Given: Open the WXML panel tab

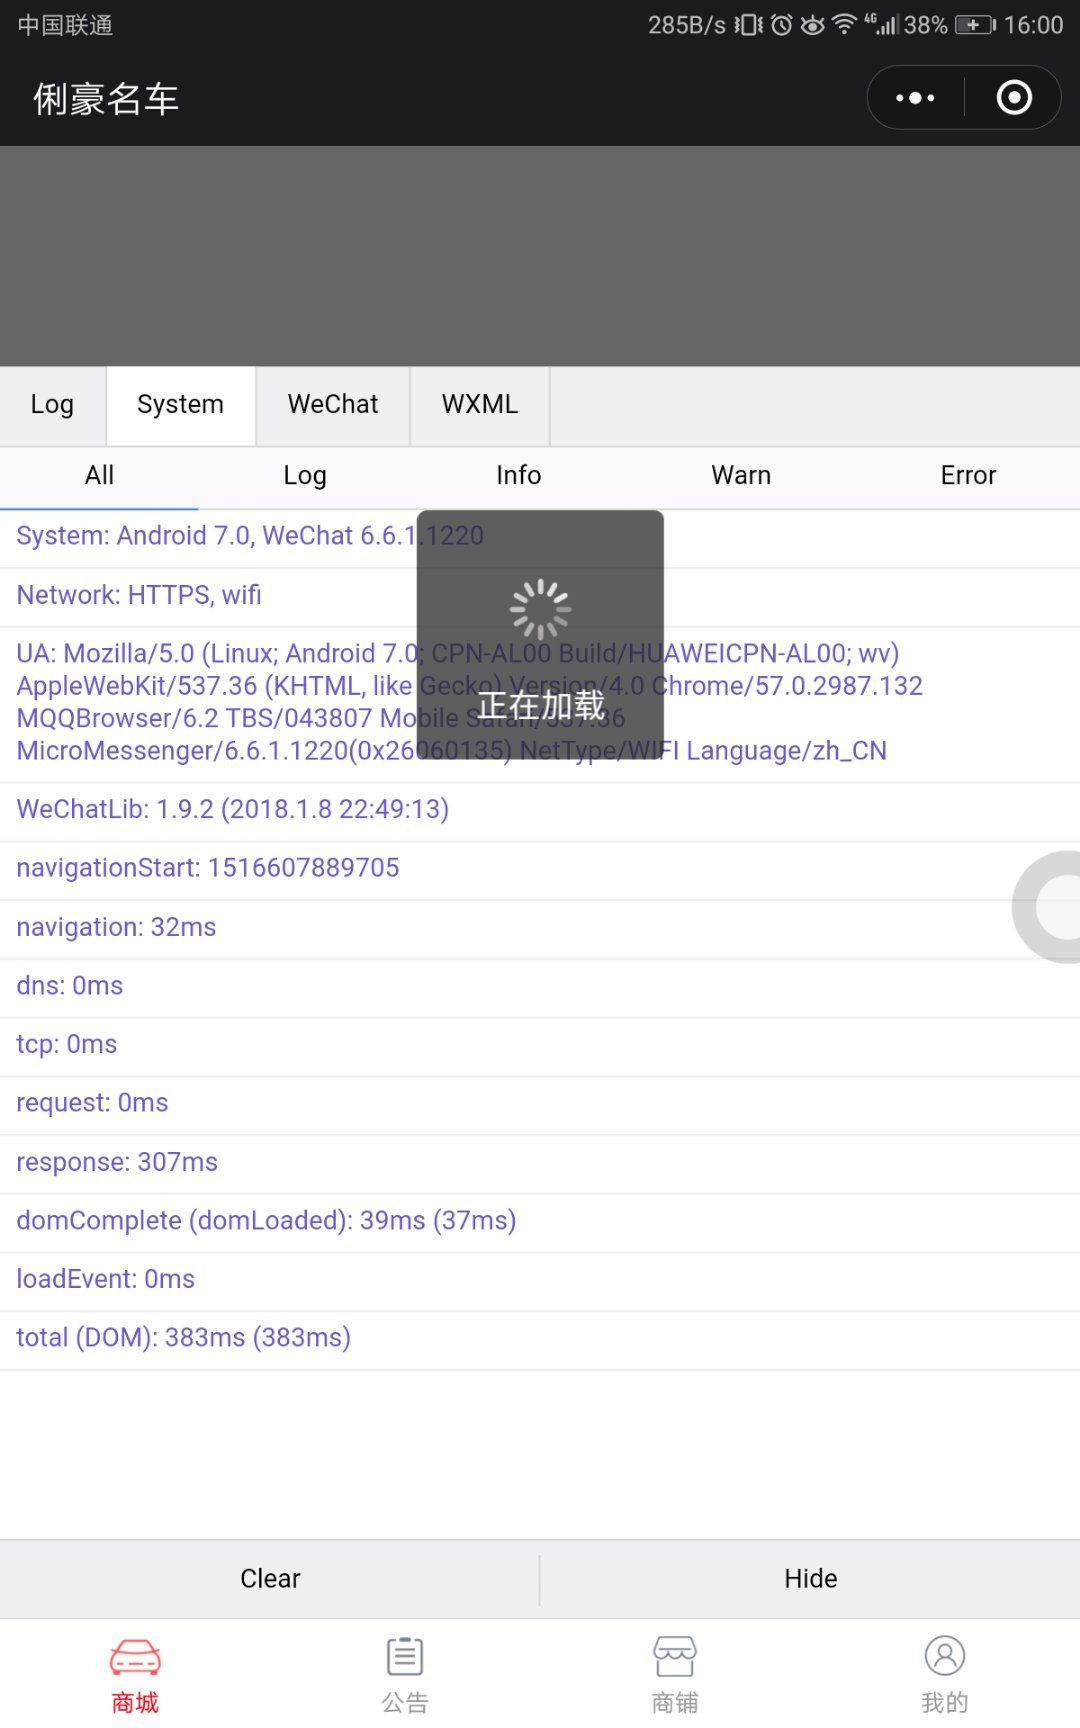Looking at the screenshot, I should [x=480, y=405].
